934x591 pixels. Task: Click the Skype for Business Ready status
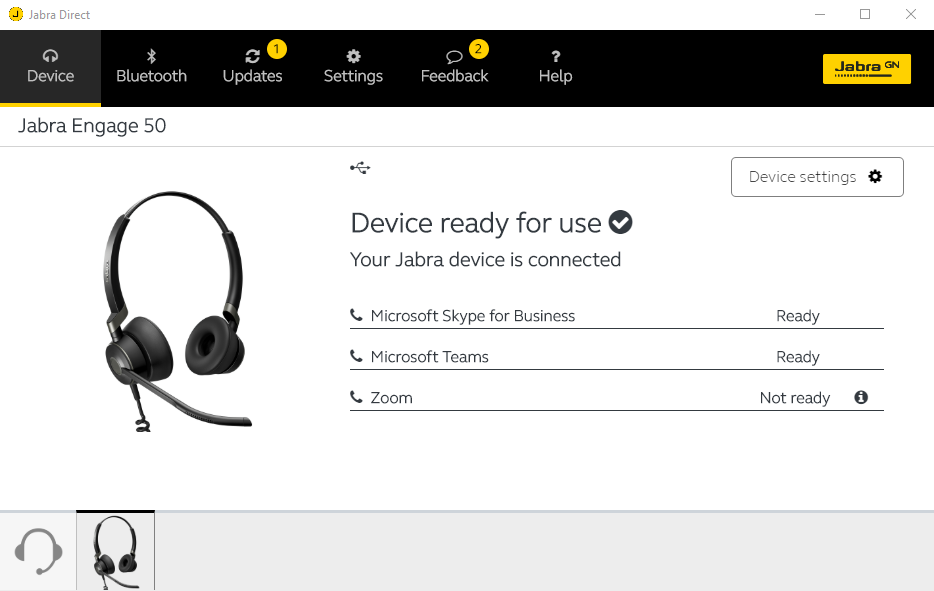(798, 316)
